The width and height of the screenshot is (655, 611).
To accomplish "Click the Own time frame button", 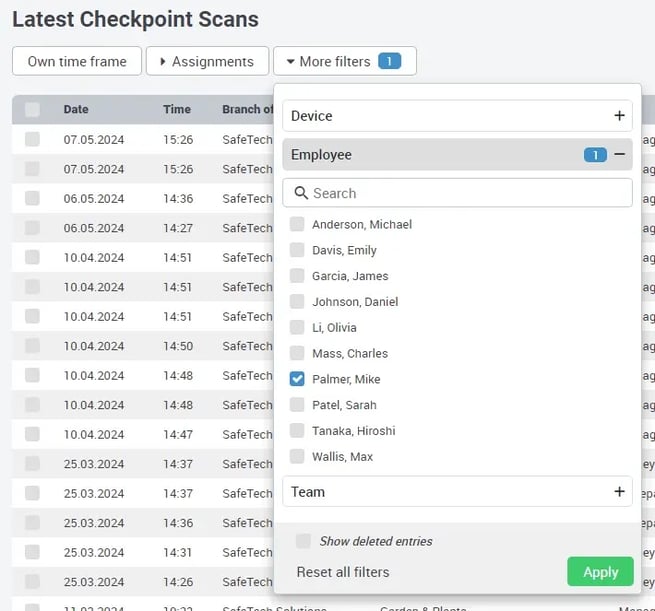I will 77,61.
